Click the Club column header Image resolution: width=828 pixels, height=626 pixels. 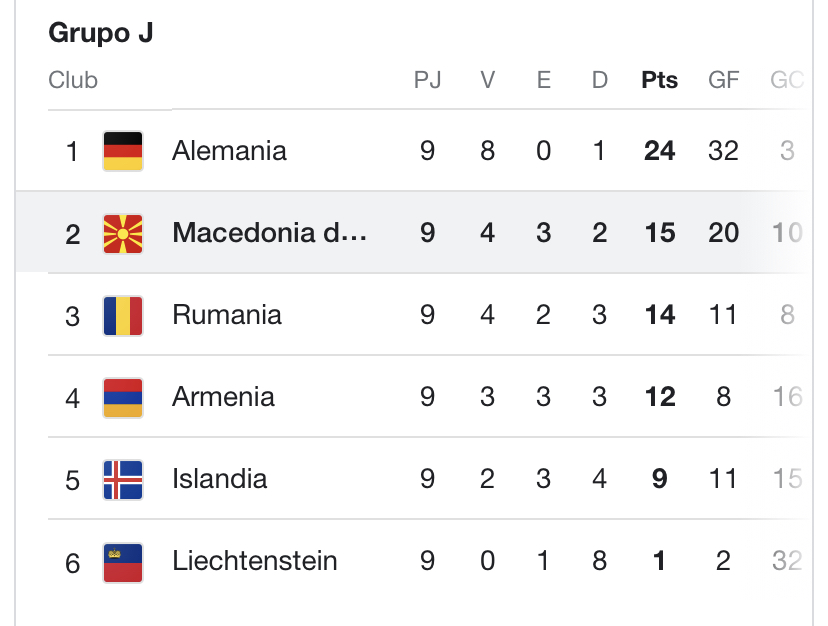[x=73, y=80]
